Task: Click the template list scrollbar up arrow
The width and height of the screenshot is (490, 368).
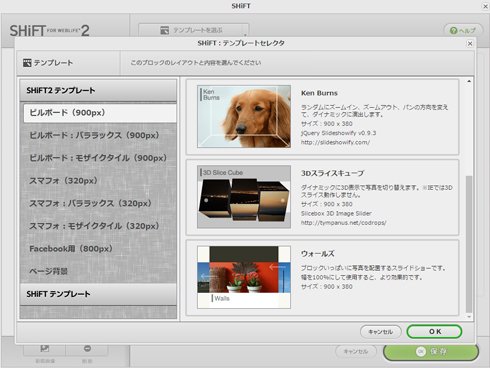Action: pos(469,81)
